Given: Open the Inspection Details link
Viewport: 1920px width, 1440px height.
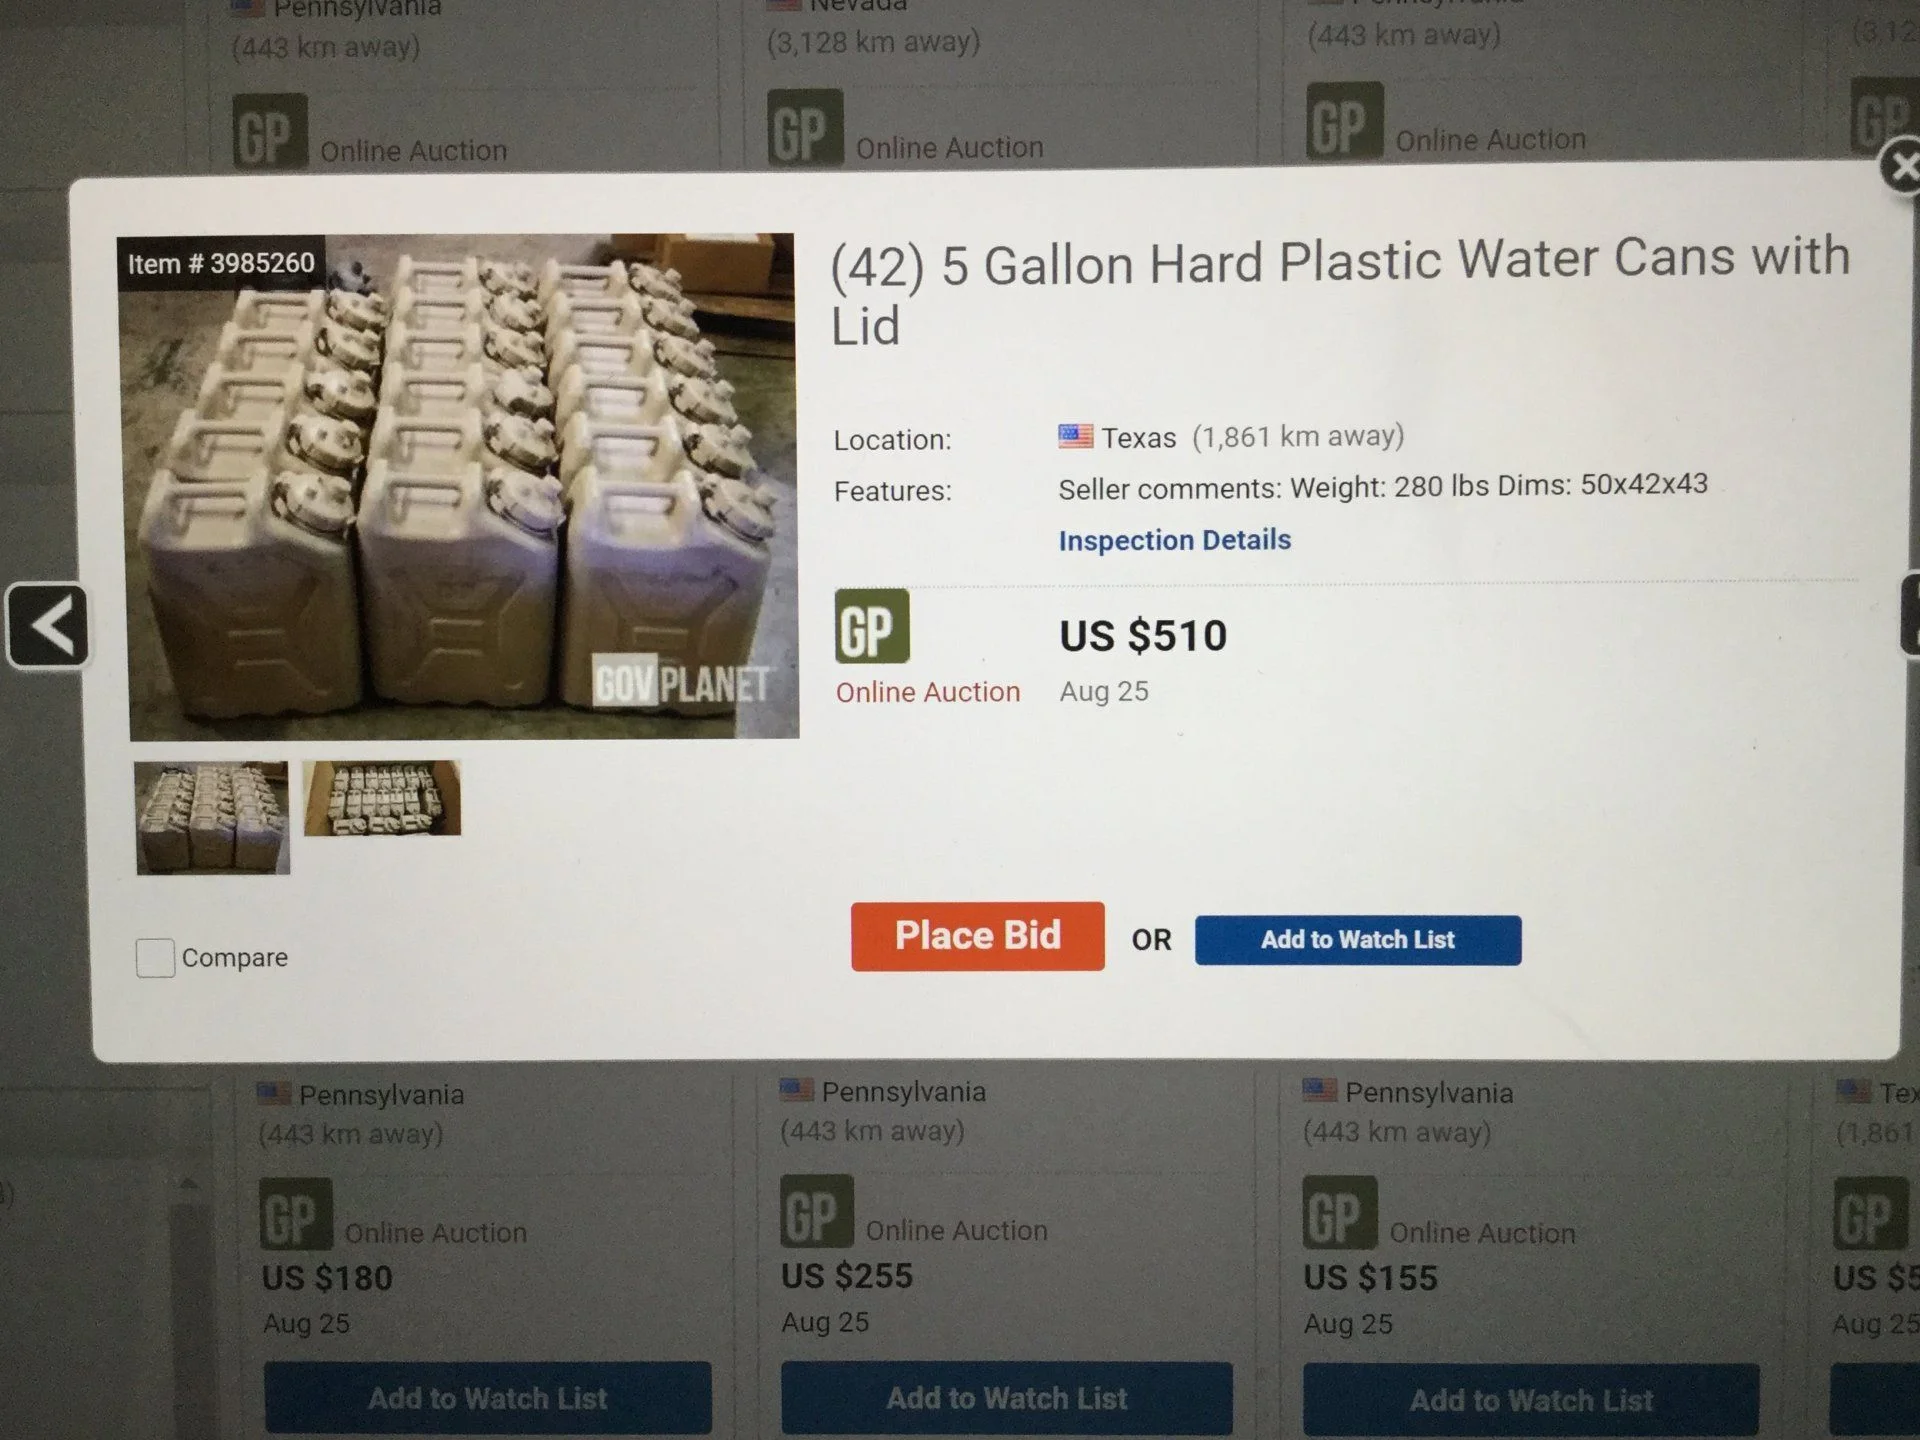Looking at the screenshot, I should [1174, 540].
